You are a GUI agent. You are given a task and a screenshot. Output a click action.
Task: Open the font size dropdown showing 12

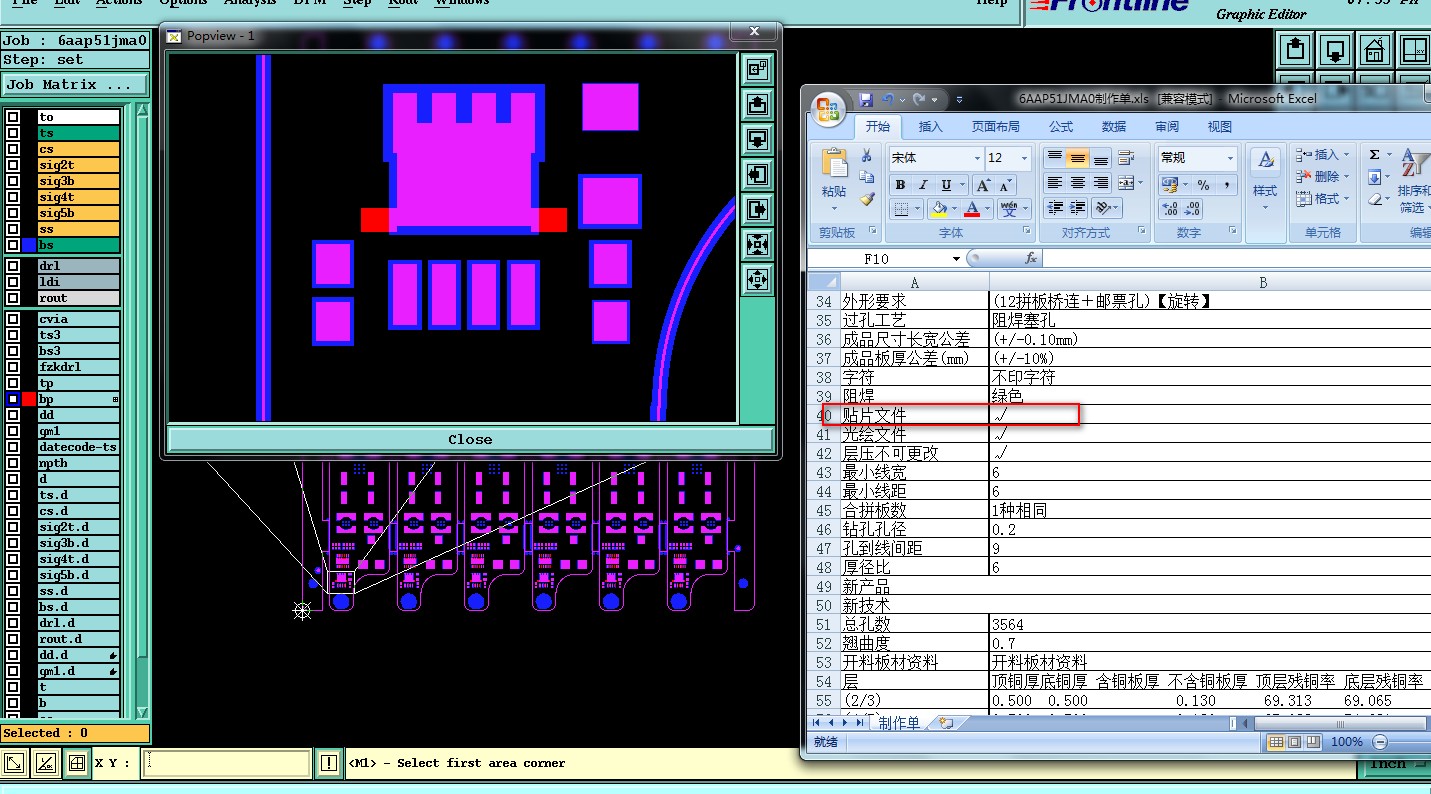tap(1024, 158)
